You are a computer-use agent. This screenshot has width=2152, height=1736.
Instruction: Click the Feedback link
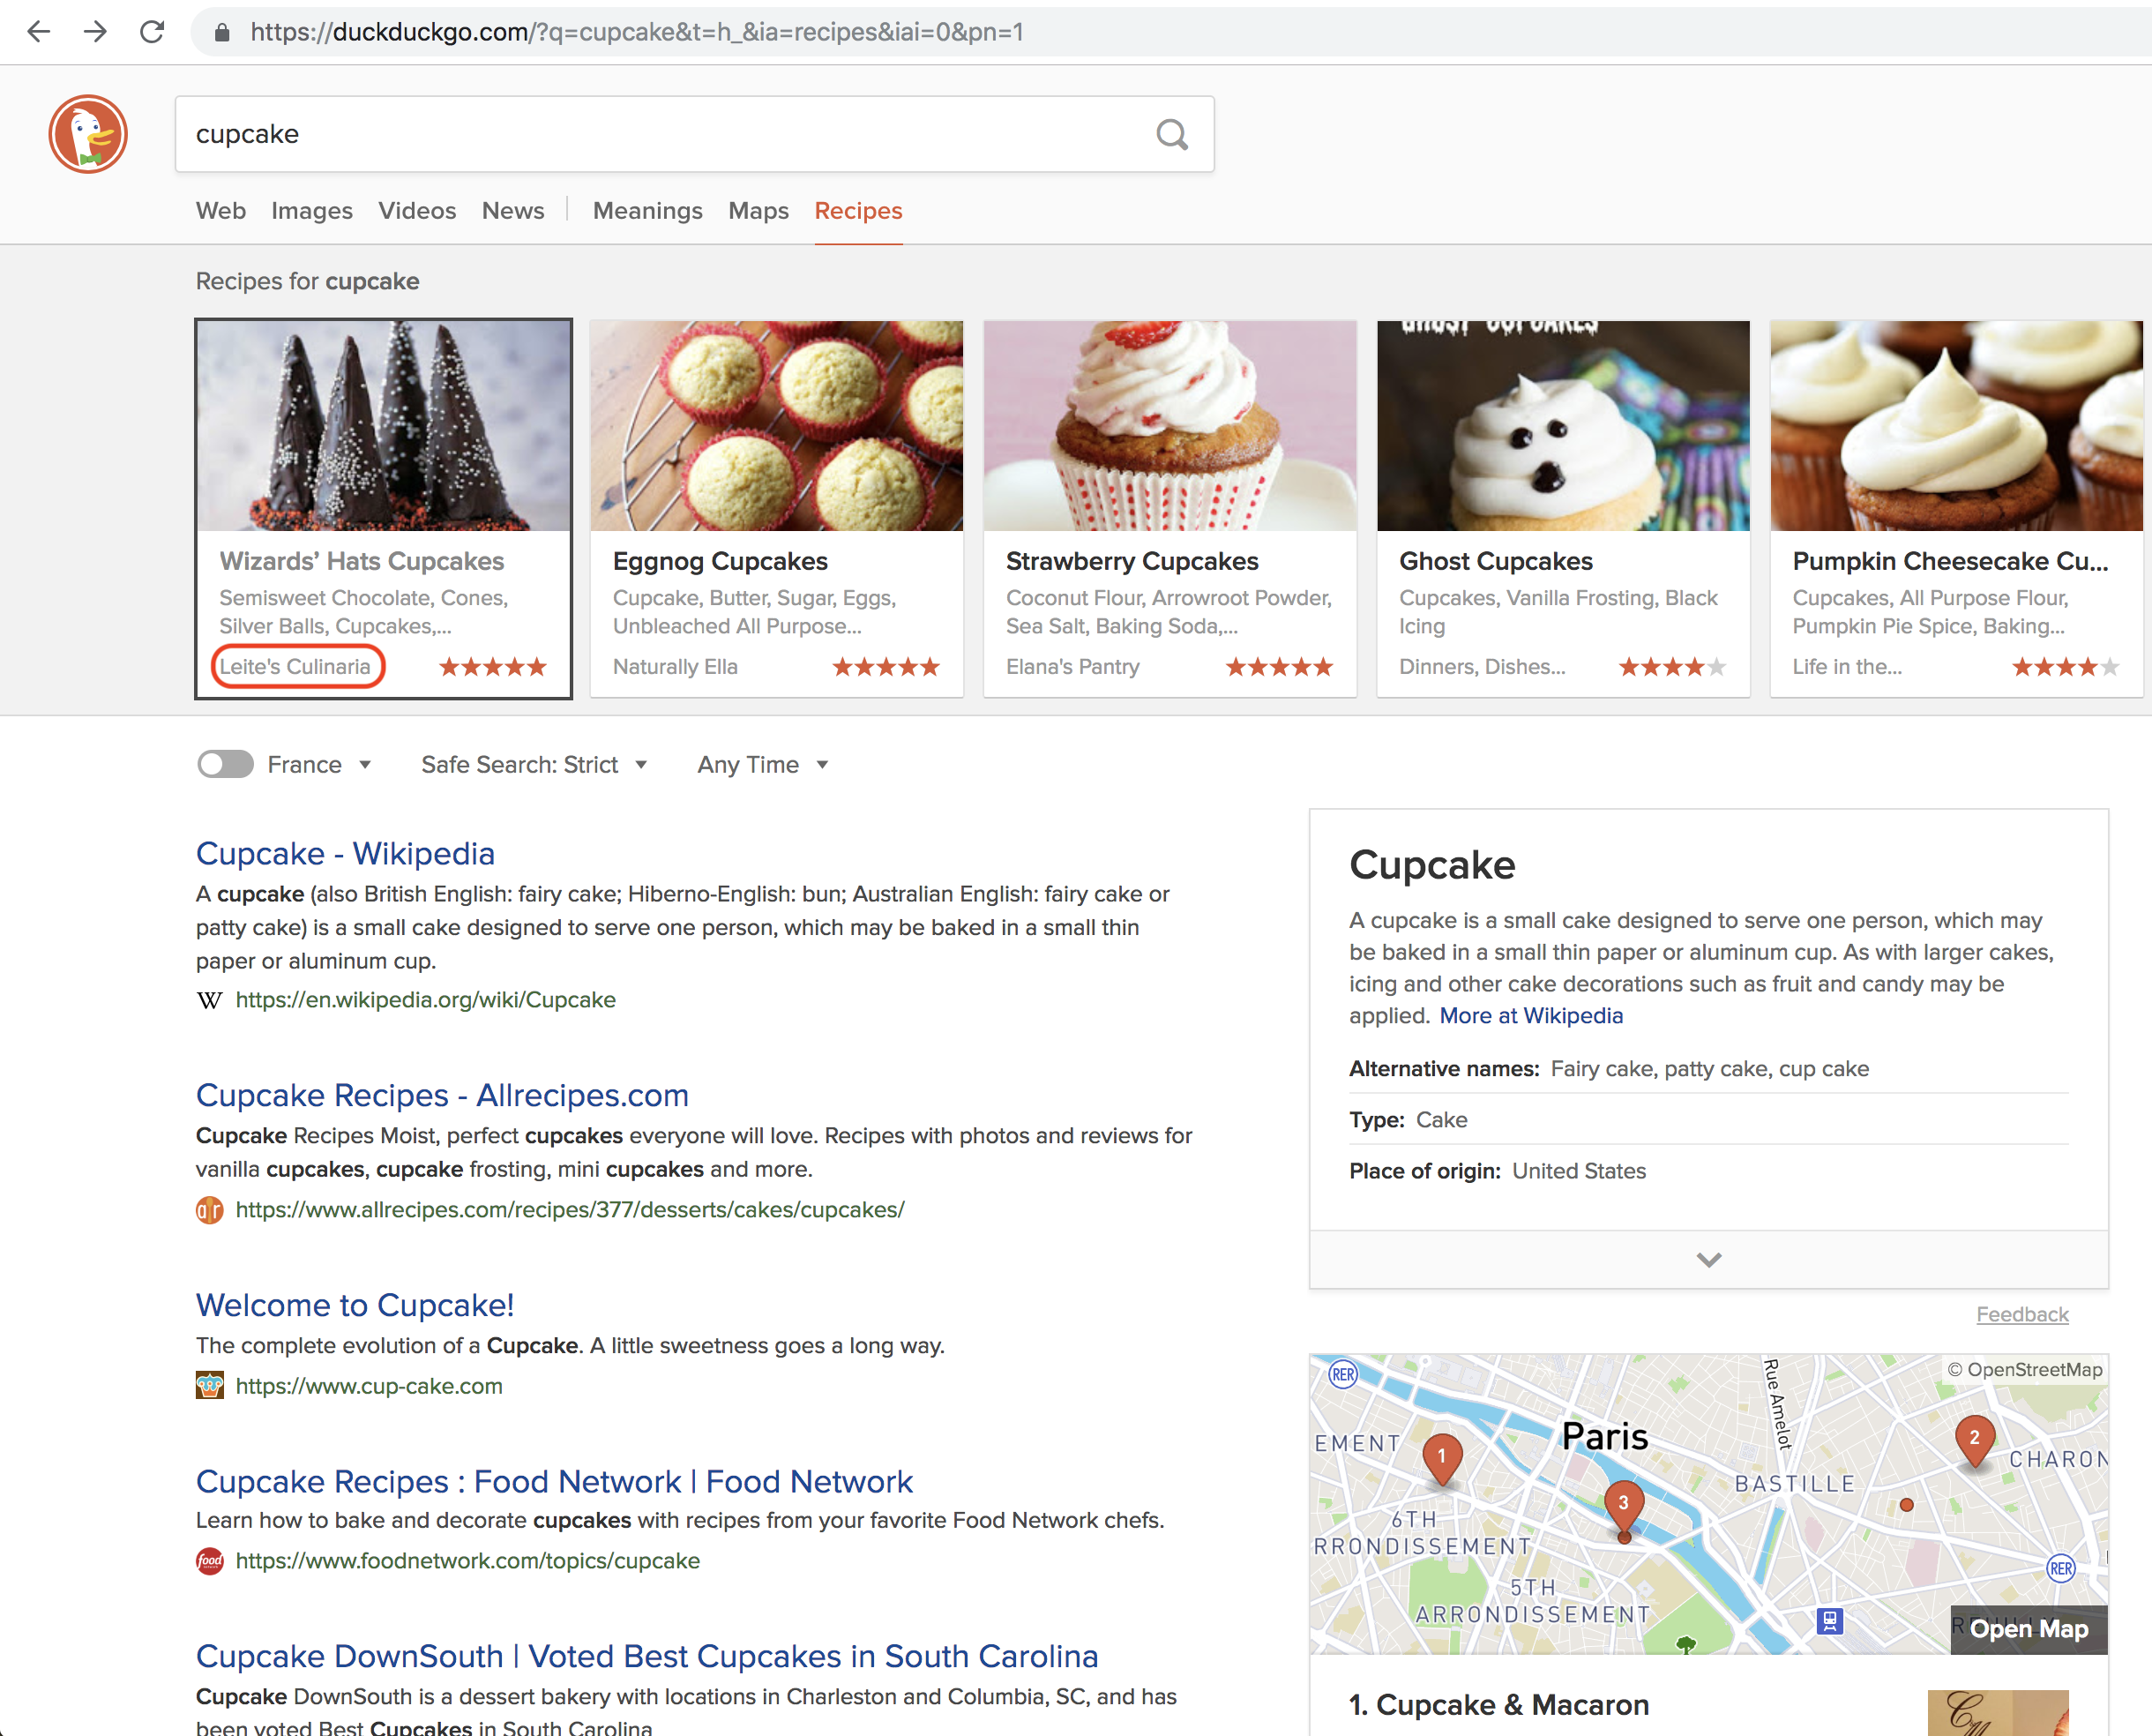pos(2022,1315)
